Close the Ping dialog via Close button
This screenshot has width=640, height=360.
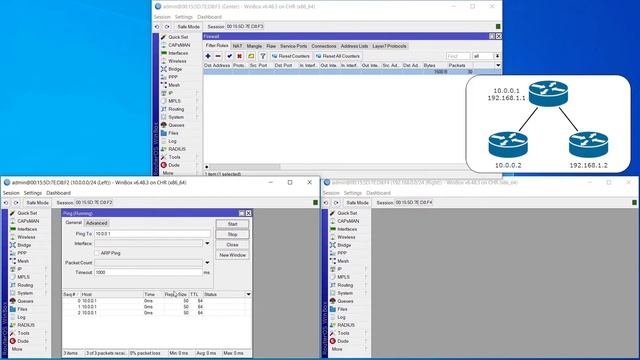coord(232,244)
